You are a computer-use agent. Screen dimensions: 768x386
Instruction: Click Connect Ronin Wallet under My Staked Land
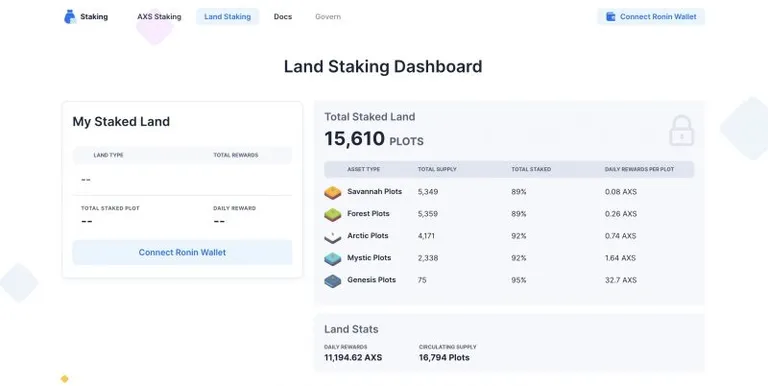tap(182, 252)
